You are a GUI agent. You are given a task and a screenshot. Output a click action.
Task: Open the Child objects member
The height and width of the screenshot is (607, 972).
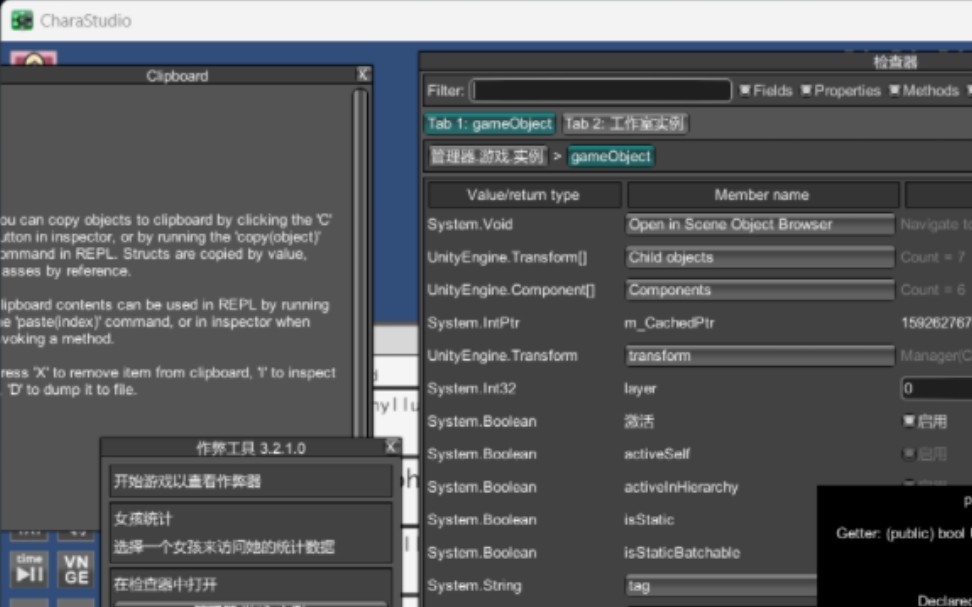tap(759, 257)
